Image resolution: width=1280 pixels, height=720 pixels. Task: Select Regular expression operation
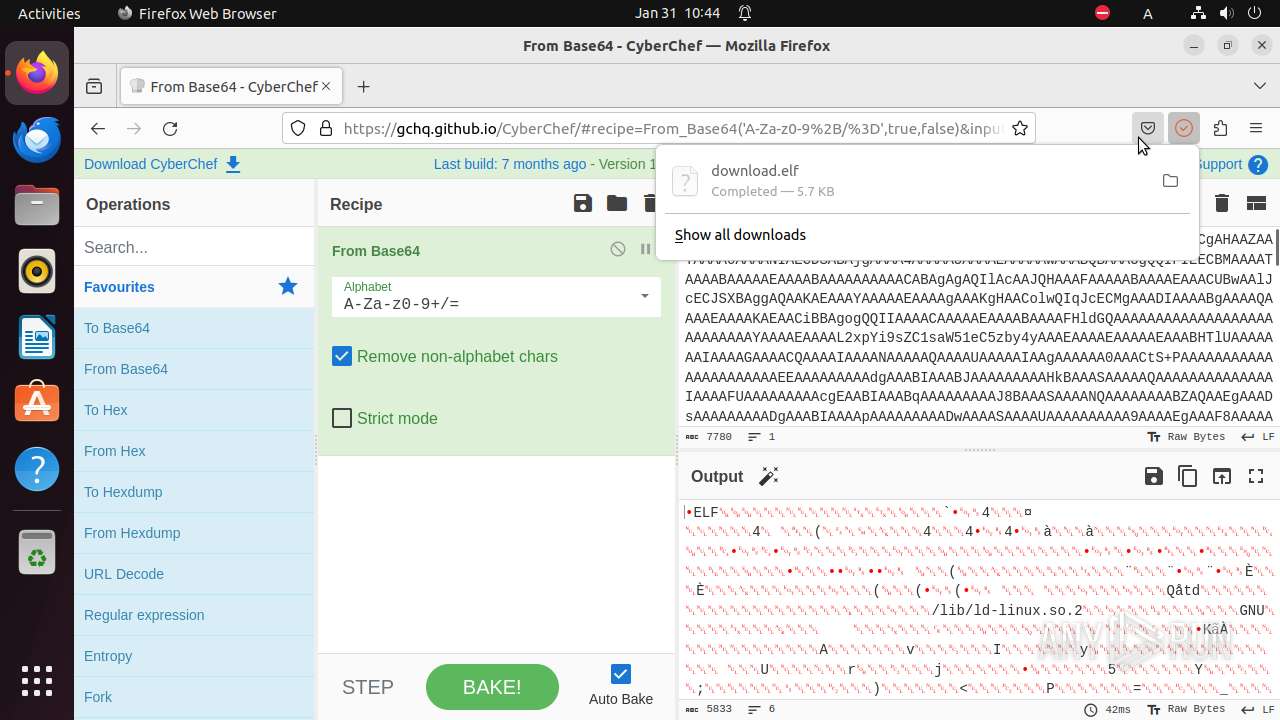(x=194, y=615)
